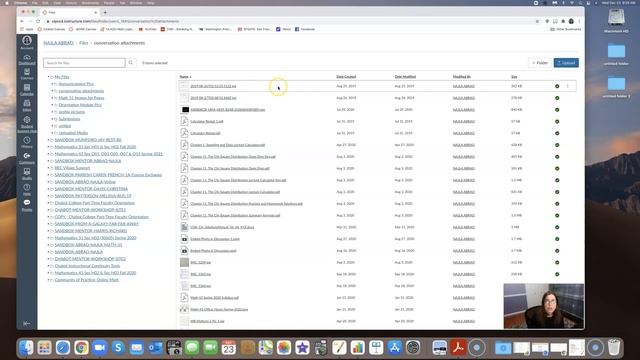Expand the profile pictures folder arrow
The height and width of the screenshot is (360, 640).
tap(52, 112)
